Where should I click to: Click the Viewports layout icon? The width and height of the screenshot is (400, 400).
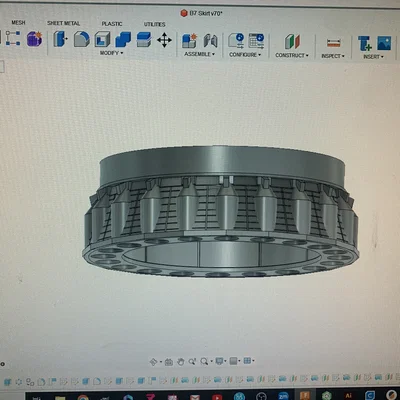click(x=247, y=361)
